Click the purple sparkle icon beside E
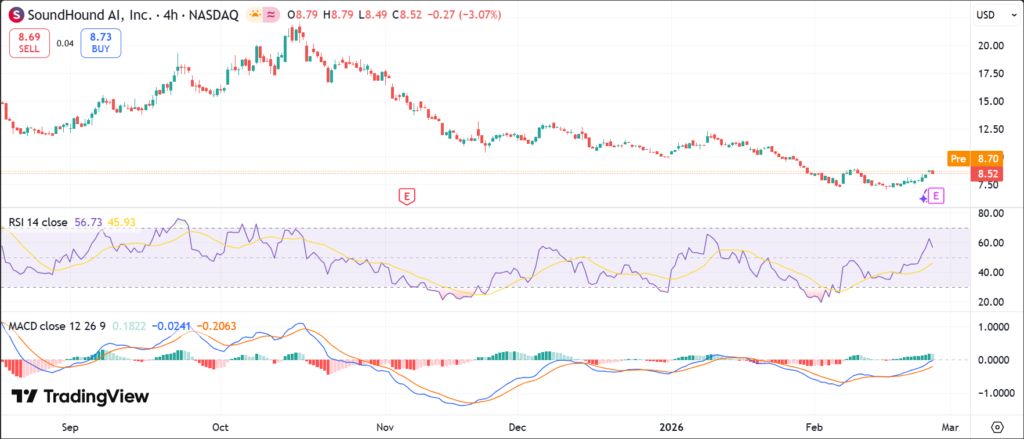 point(922,199)
